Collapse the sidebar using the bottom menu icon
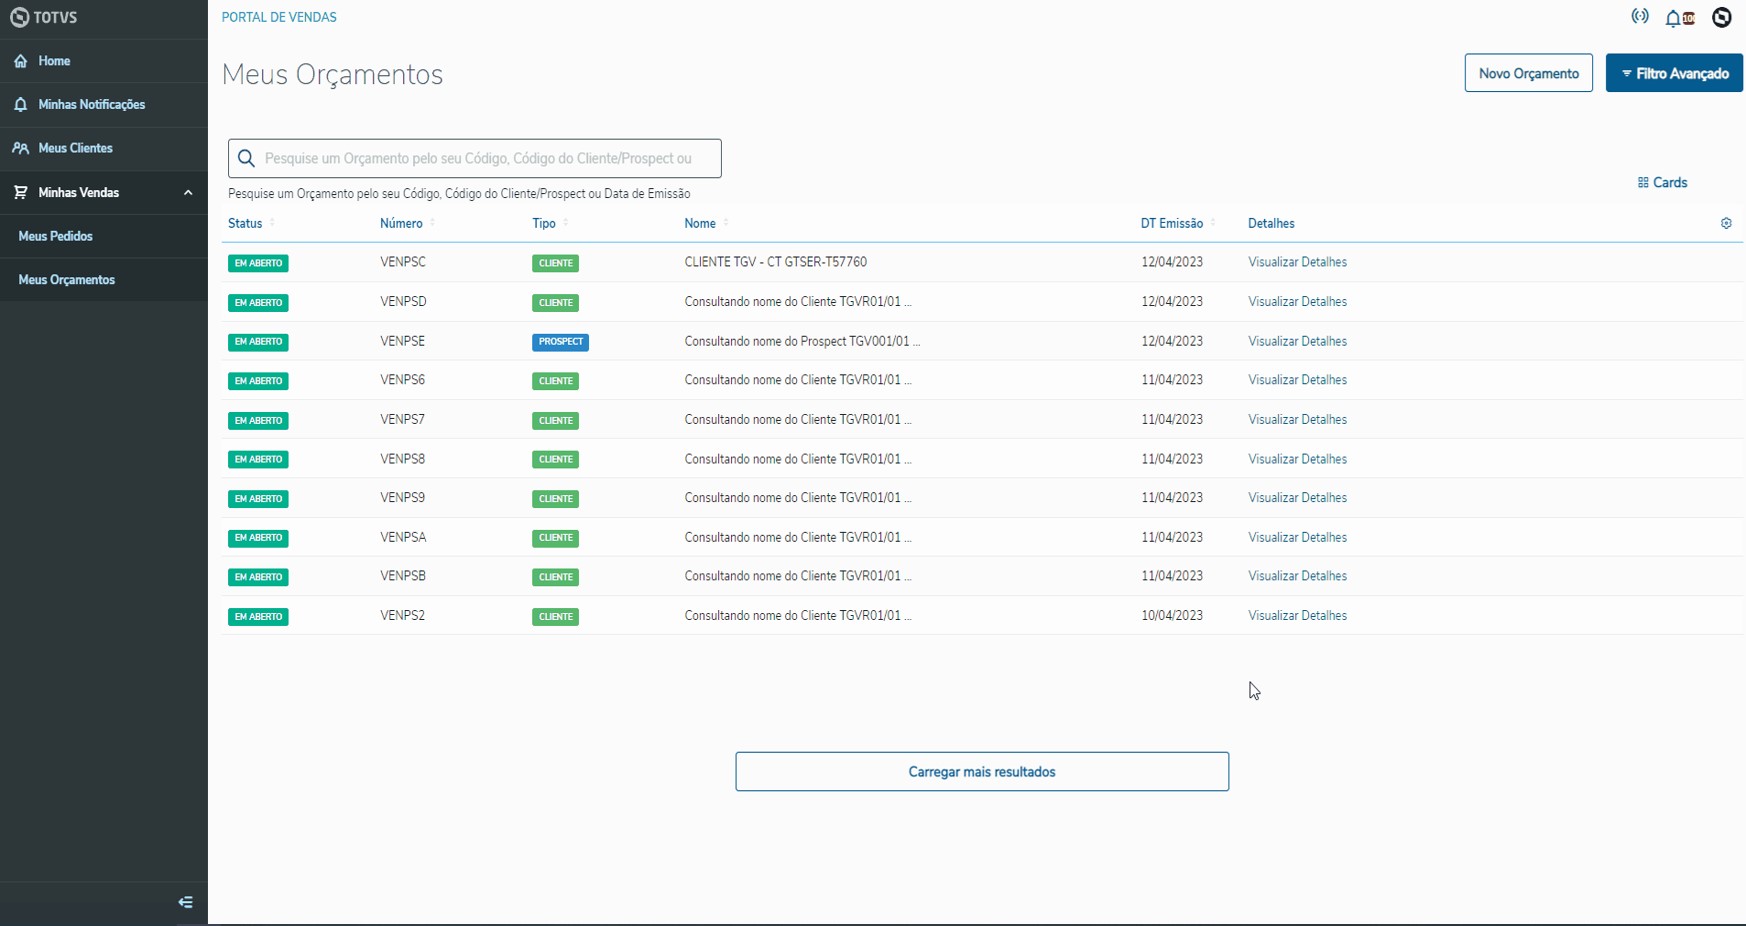The width and height of the screenshot is (1746, 926). click(x=185, y=902)
